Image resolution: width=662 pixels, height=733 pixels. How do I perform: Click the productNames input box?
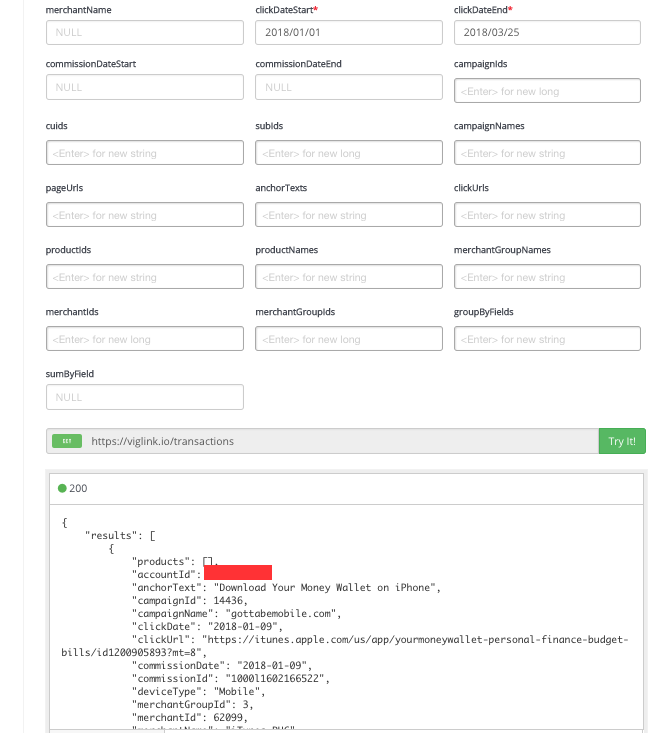point(348,277)
